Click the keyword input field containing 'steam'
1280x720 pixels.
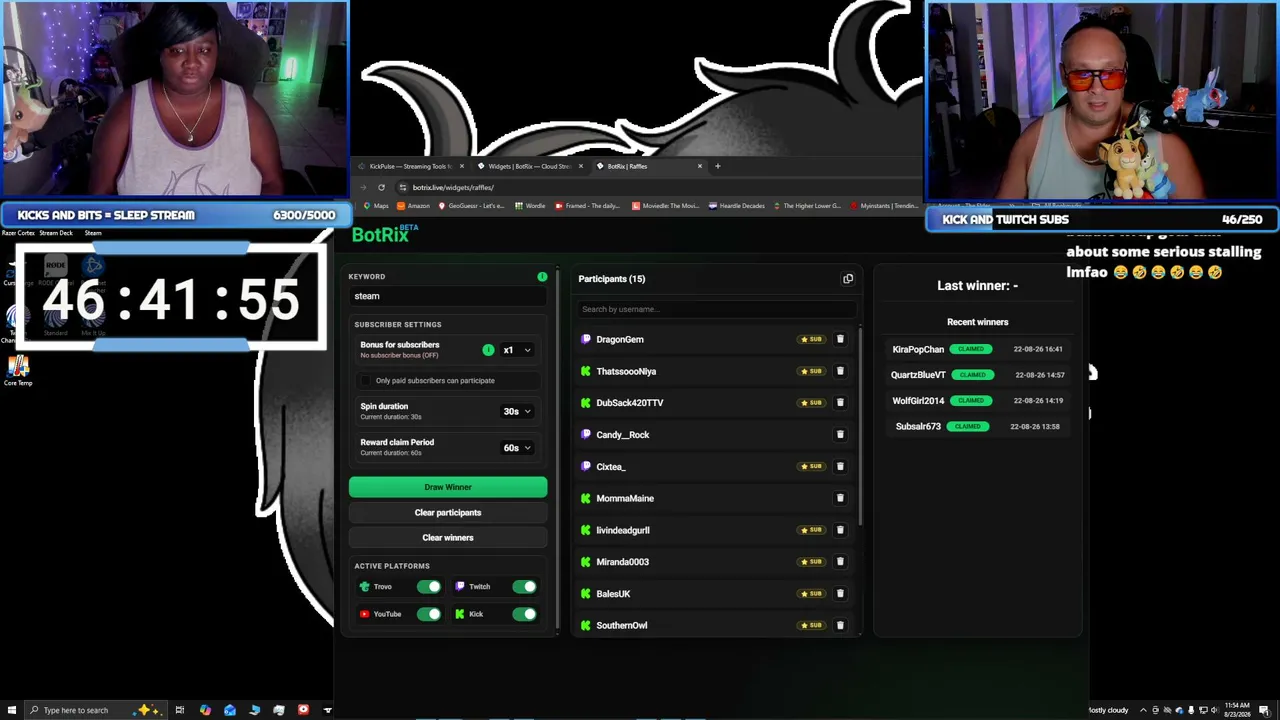448,296
